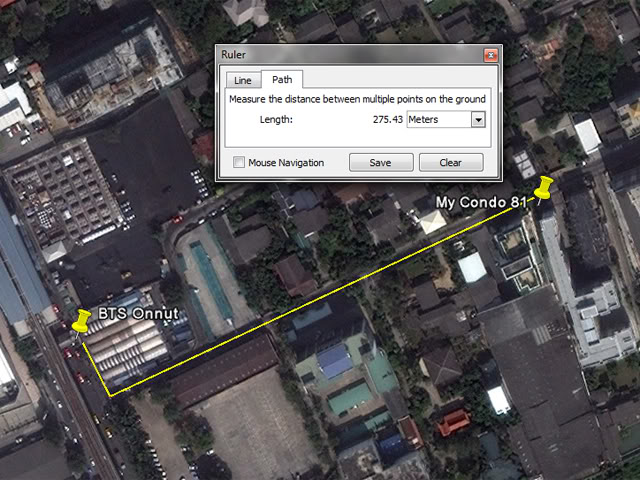Click the Meters combo box field
The image size is (640, 480).
(446, 120)
